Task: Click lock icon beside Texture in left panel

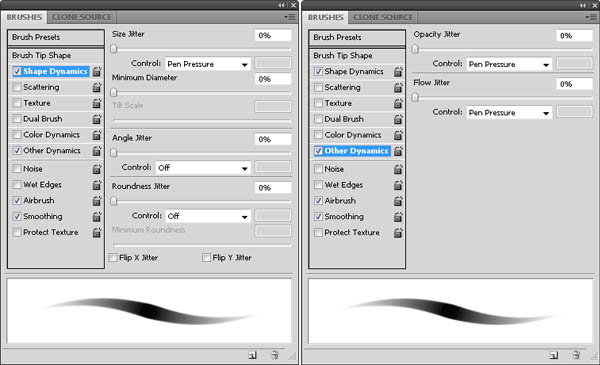Action: point(97,103)
